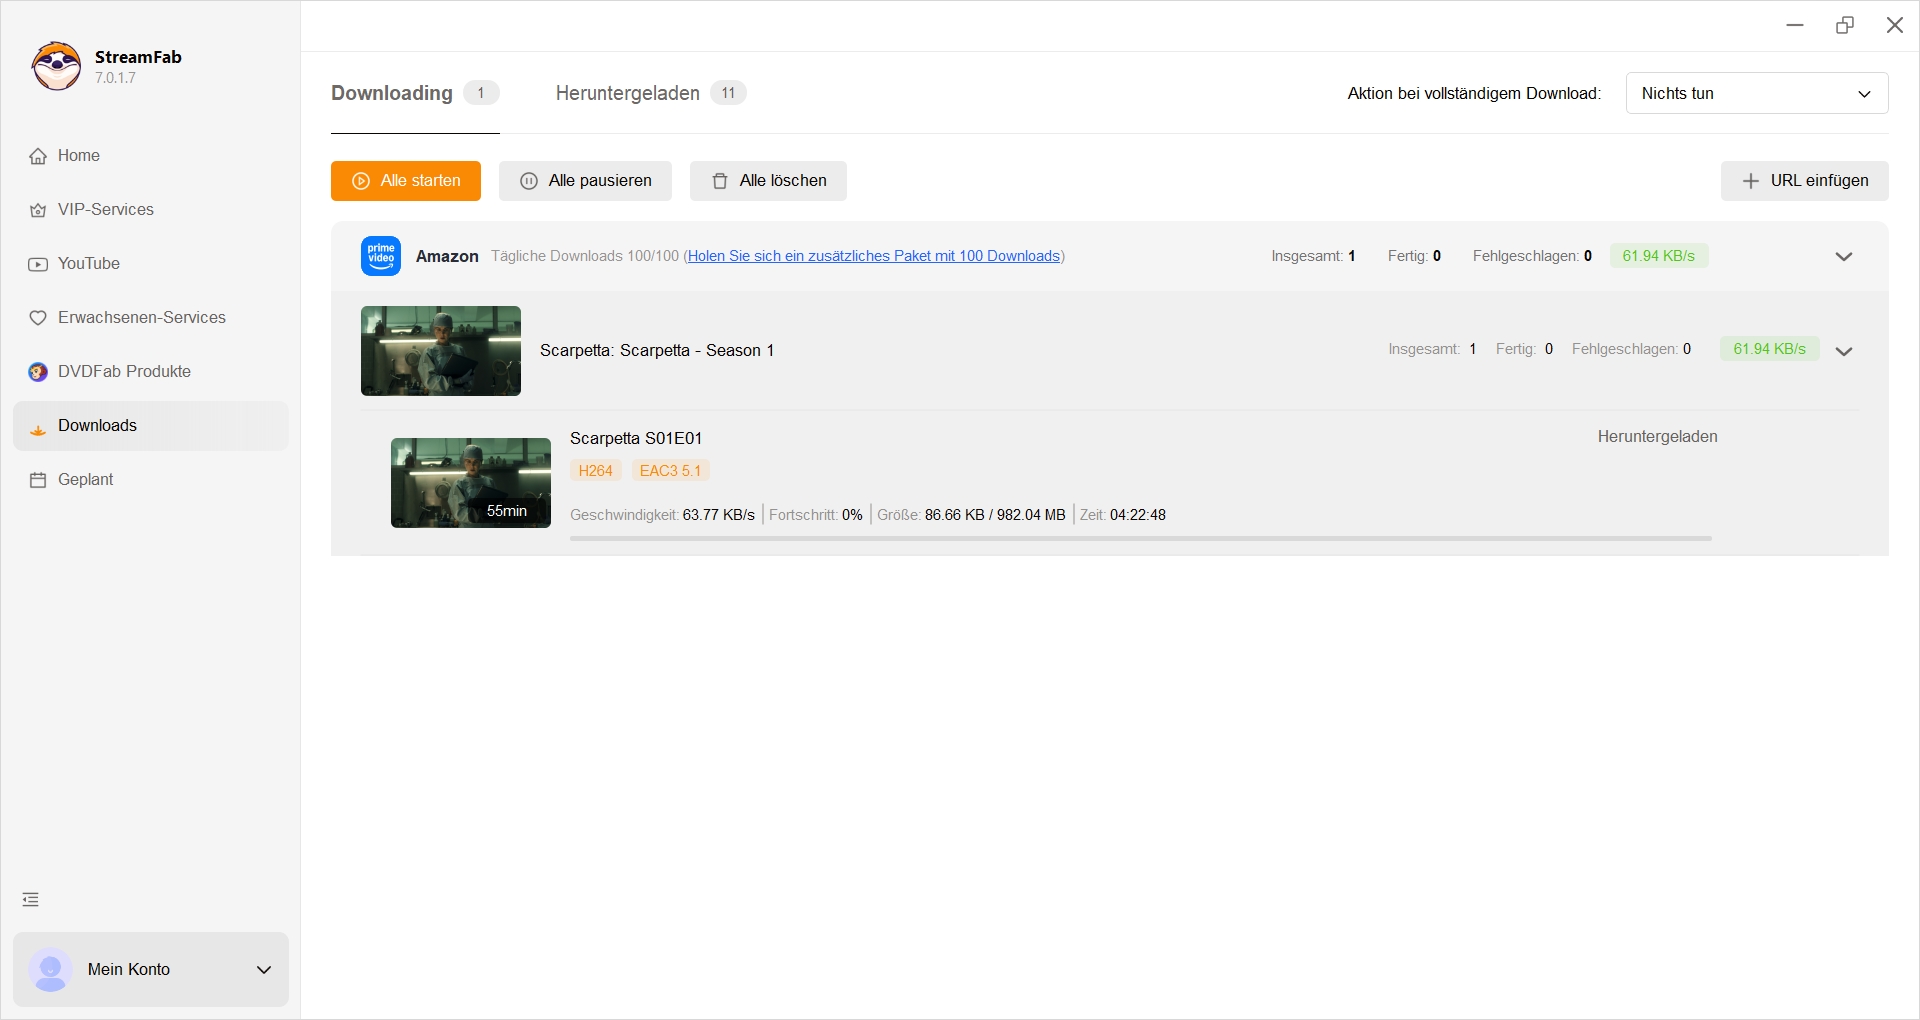Viewport: 1920px width, 1020px height.
Task: Open the extra 100 downloads package link
Action: (x=875, y=256)
